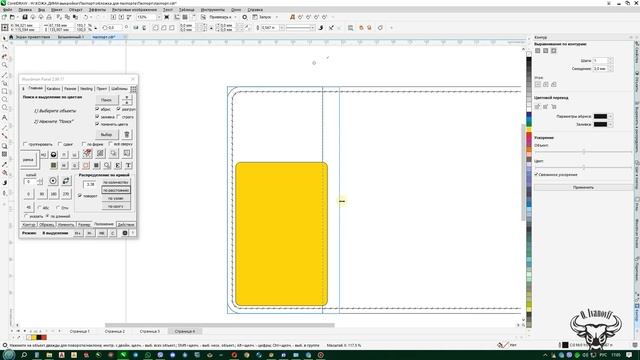Click the 'по расстоянию' distribution button

116,190
